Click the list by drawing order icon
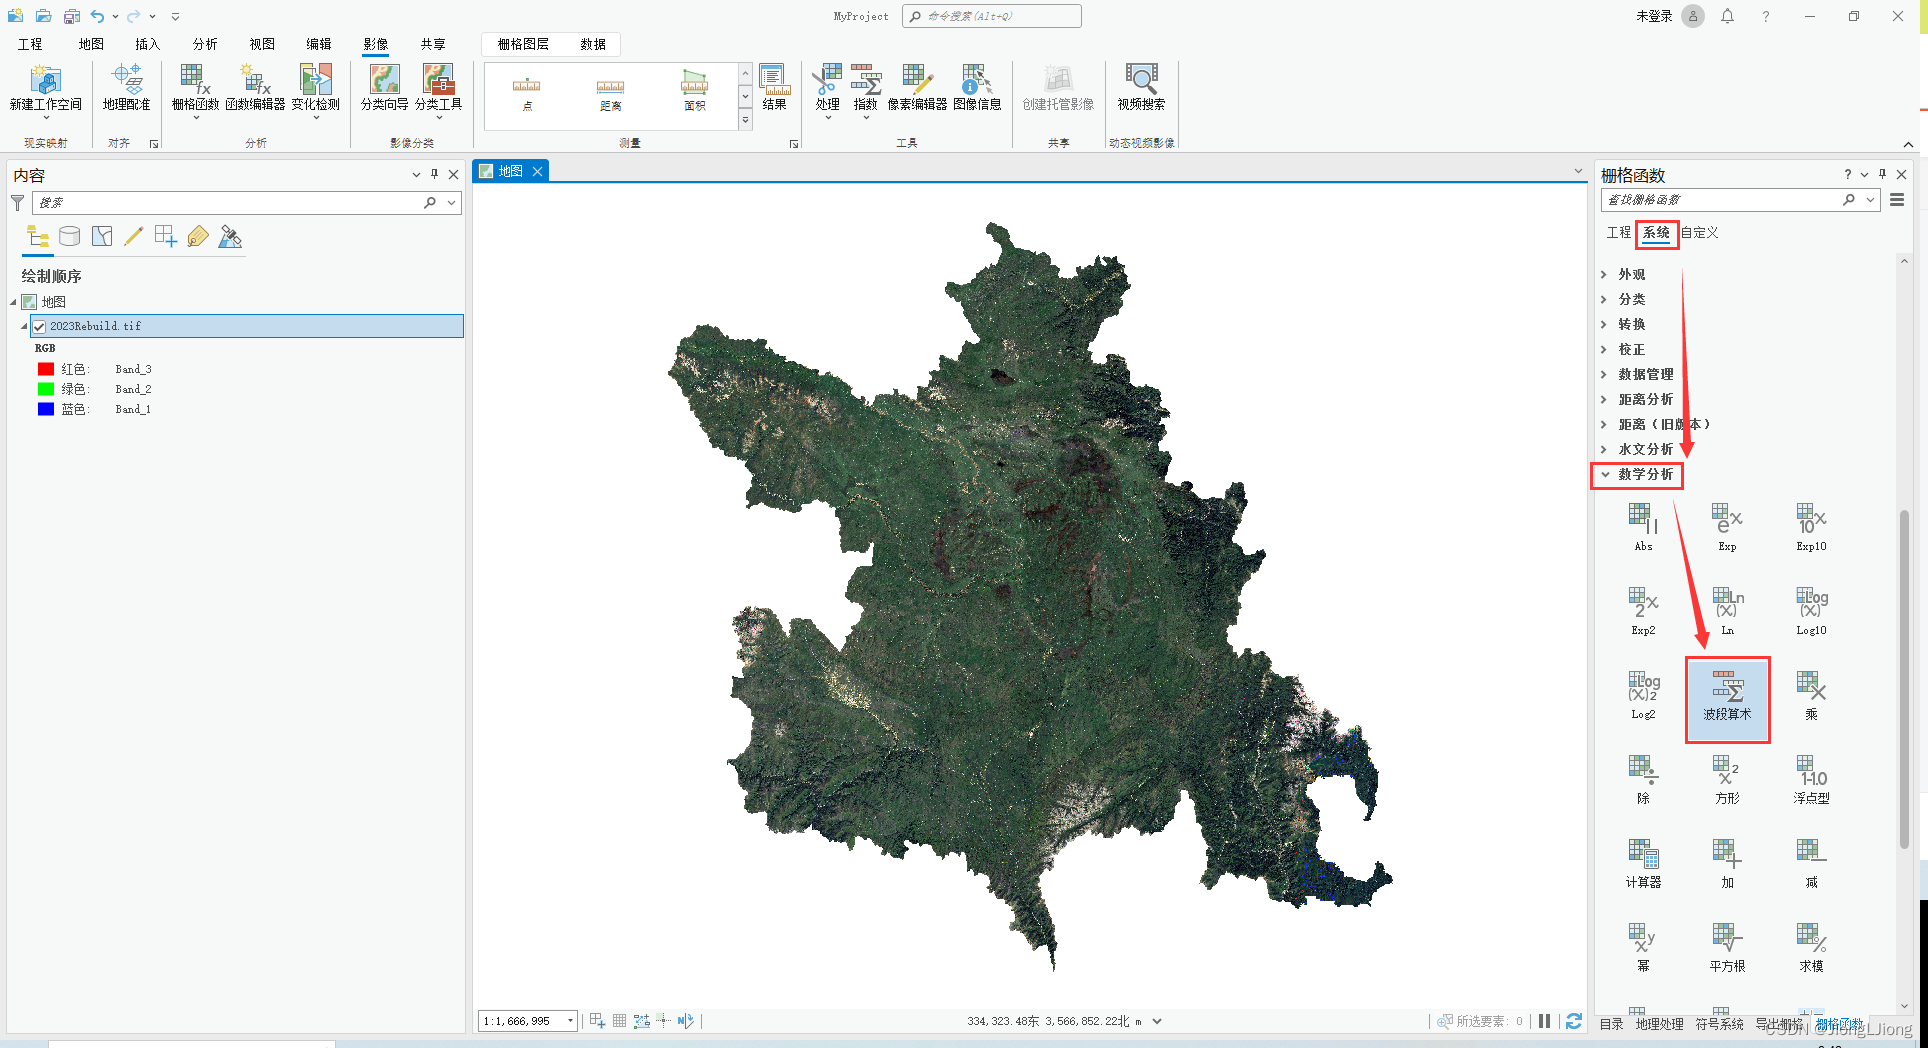Screen dimensions: 1928x1048 point(38,237)
